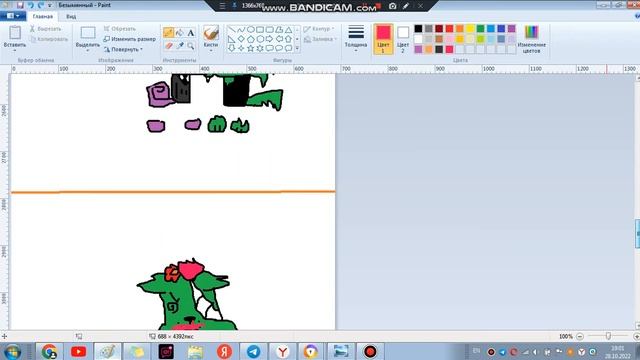640x360 pixels.
Task: Click the Undo arrow in title bar
Action: click(x=31, y=5)
